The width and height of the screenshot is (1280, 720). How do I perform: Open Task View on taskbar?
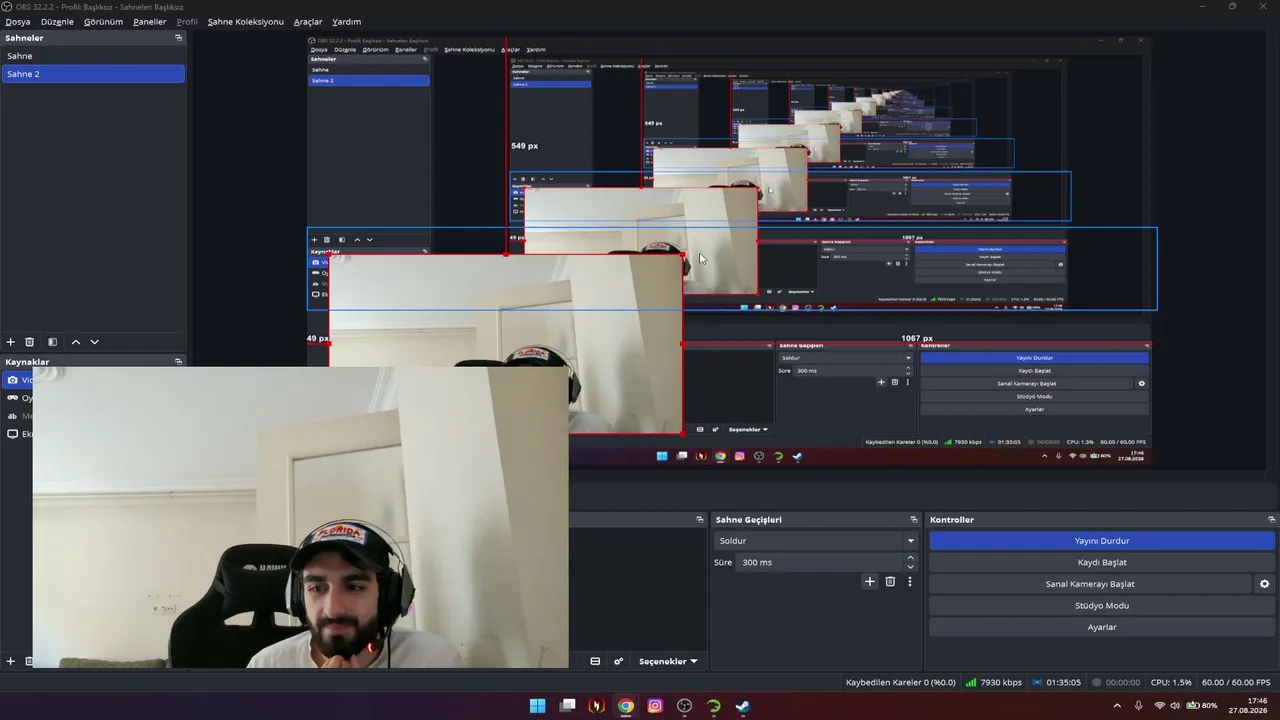(568, 706)
